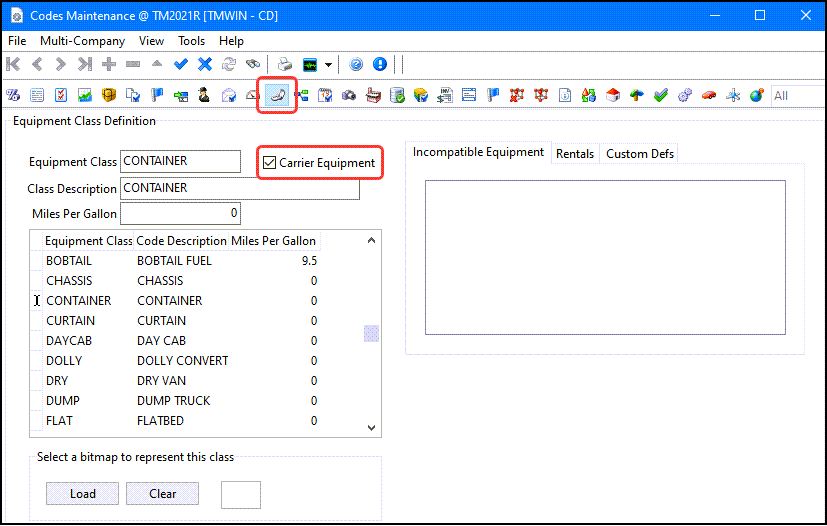Screen dimensions: 827x526
Task: Open the Multi-Company menu
Action: (x=82, y=41)
